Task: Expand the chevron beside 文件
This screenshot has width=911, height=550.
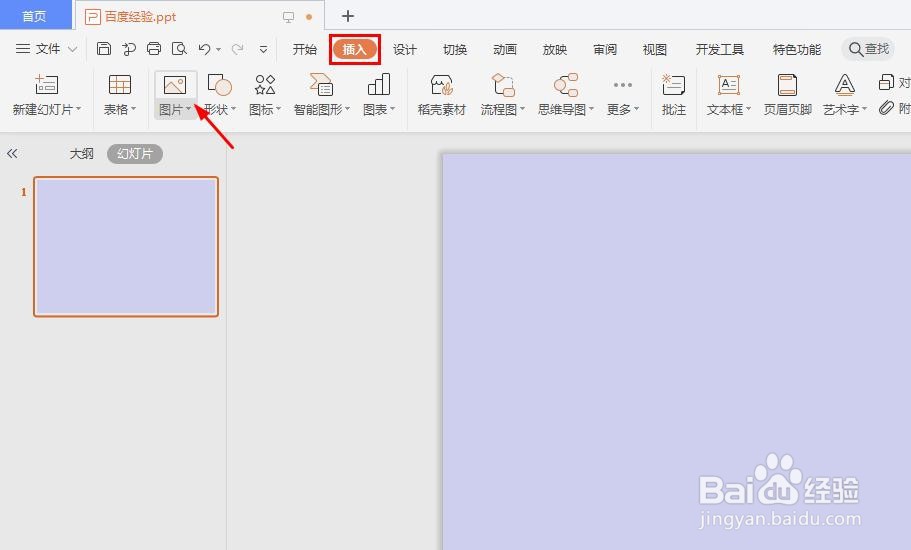Action: click(73, 49)
